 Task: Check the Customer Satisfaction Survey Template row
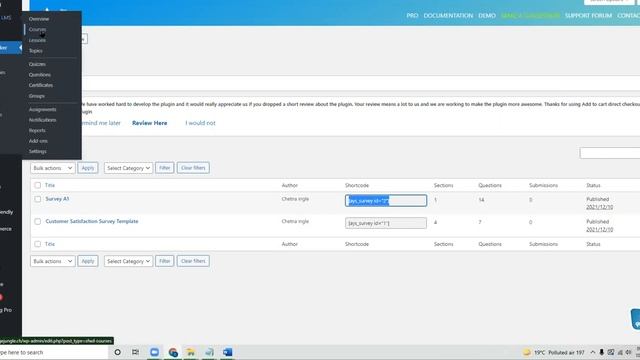pos(38,222)
